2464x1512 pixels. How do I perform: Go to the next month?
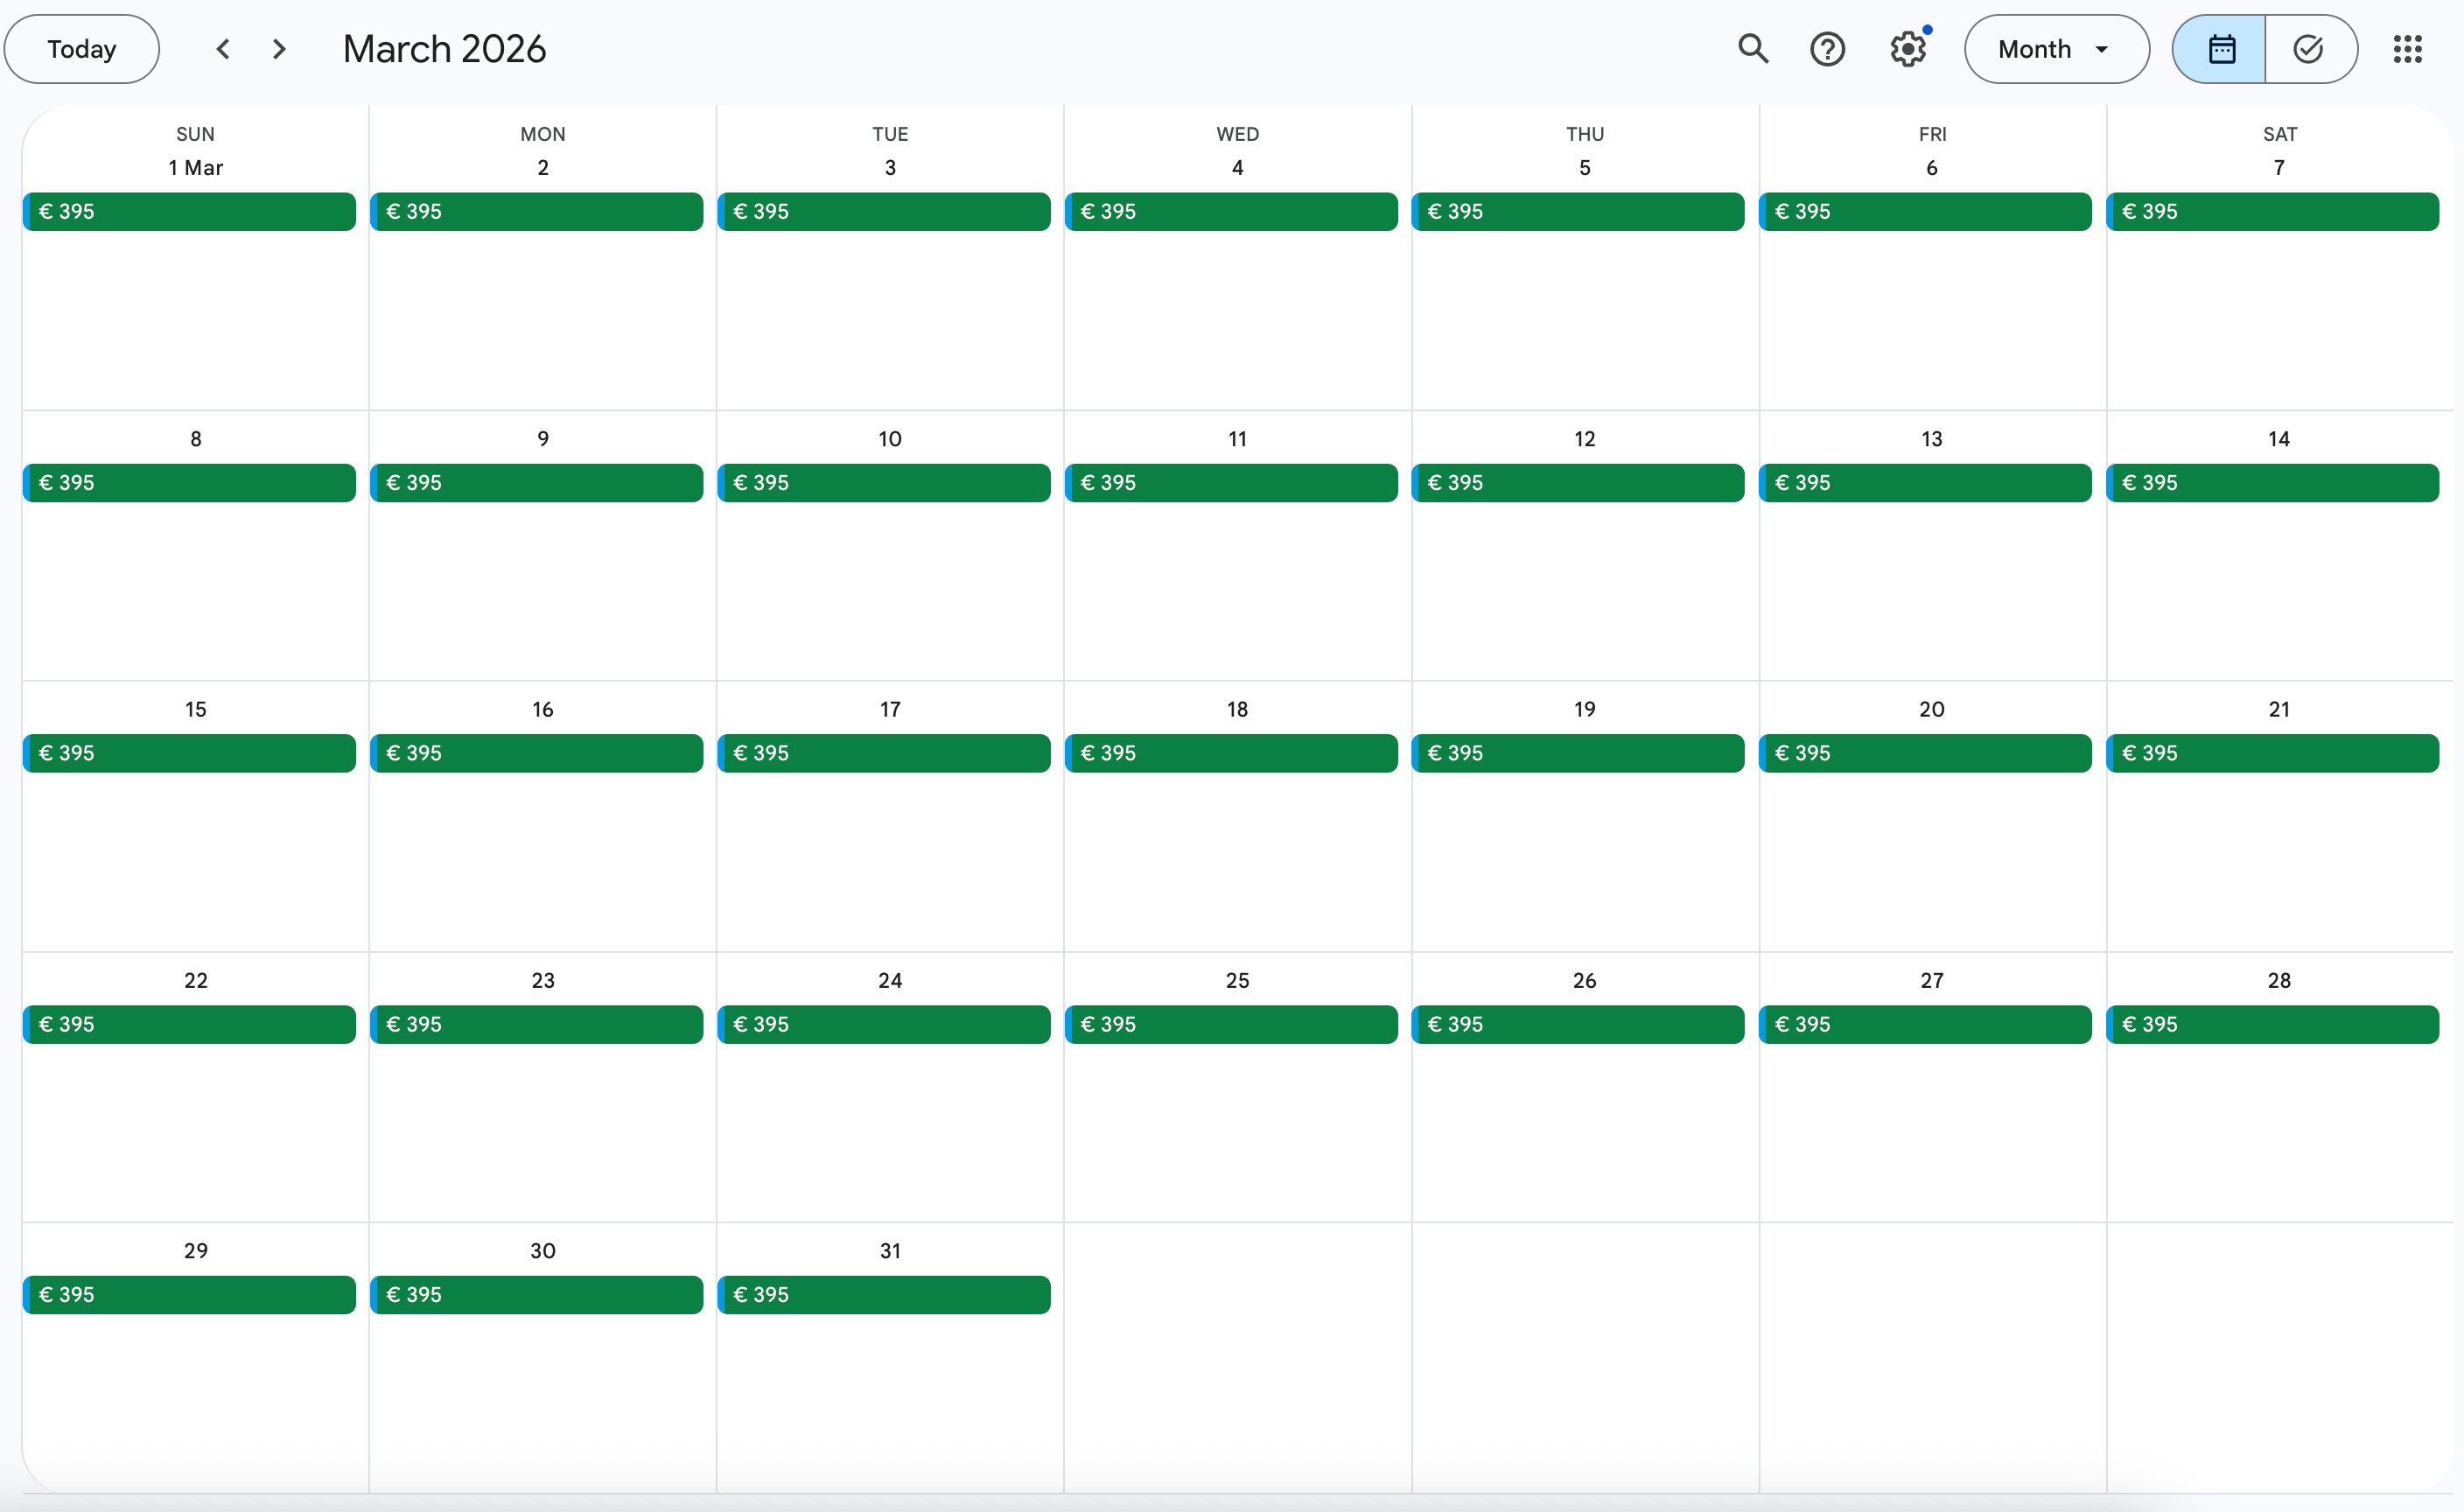tap(279, 49)
